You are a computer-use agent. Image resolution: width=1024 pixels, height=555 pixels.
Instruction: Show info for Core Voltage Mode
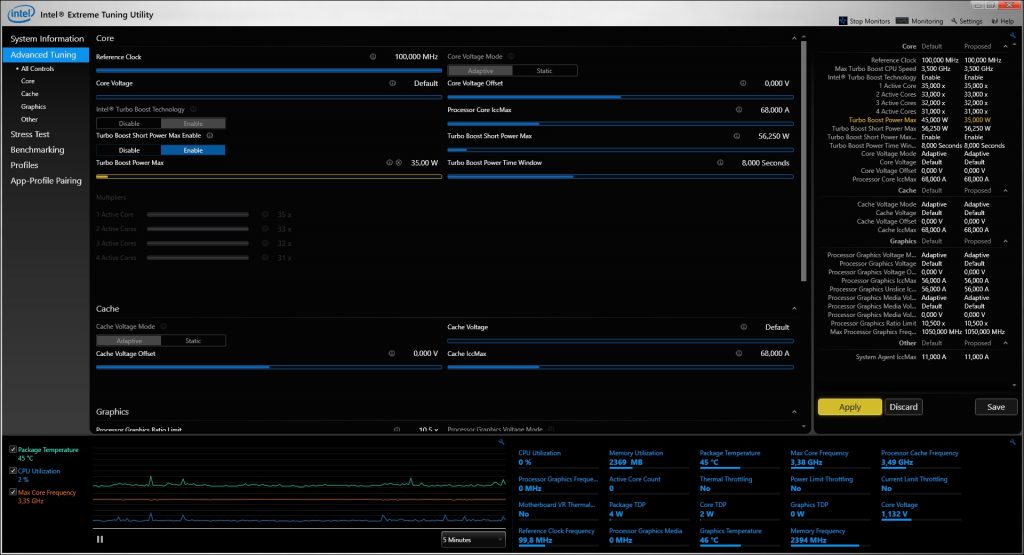[511, 56]
